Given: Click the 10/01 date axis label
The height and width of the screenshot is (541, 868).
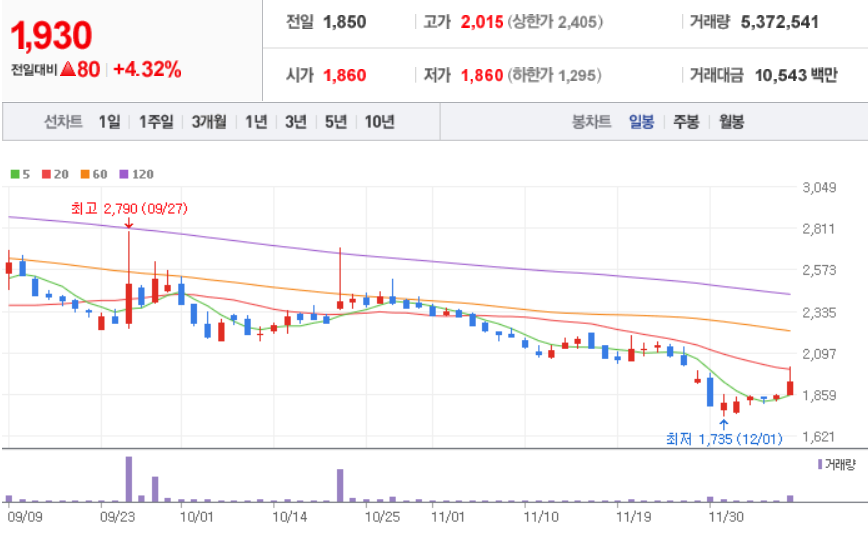Looking at the screenshot, I should (197, 517).
